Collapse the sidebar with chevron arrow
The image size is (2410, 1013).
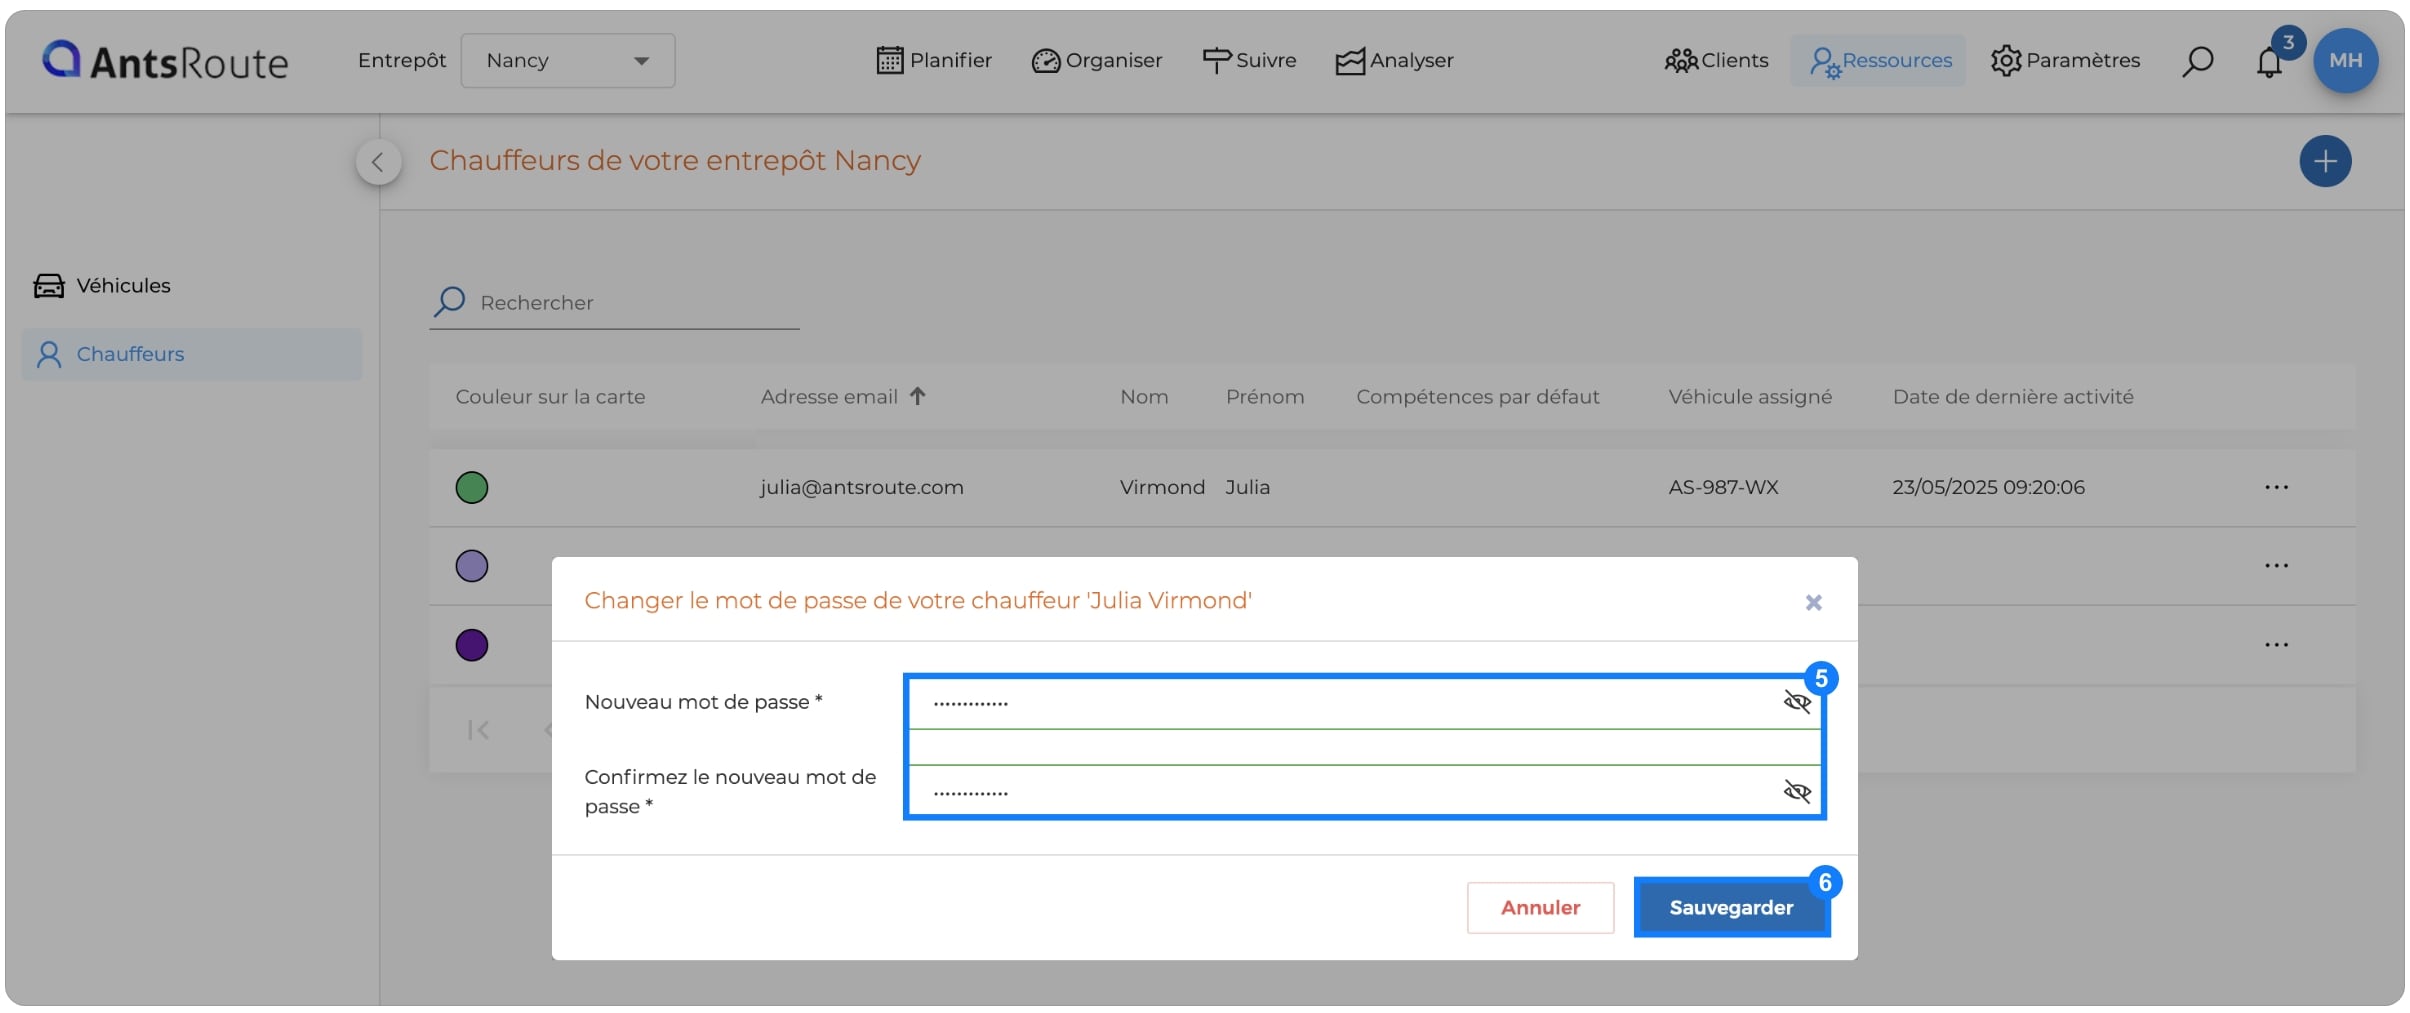coord(378,162)
